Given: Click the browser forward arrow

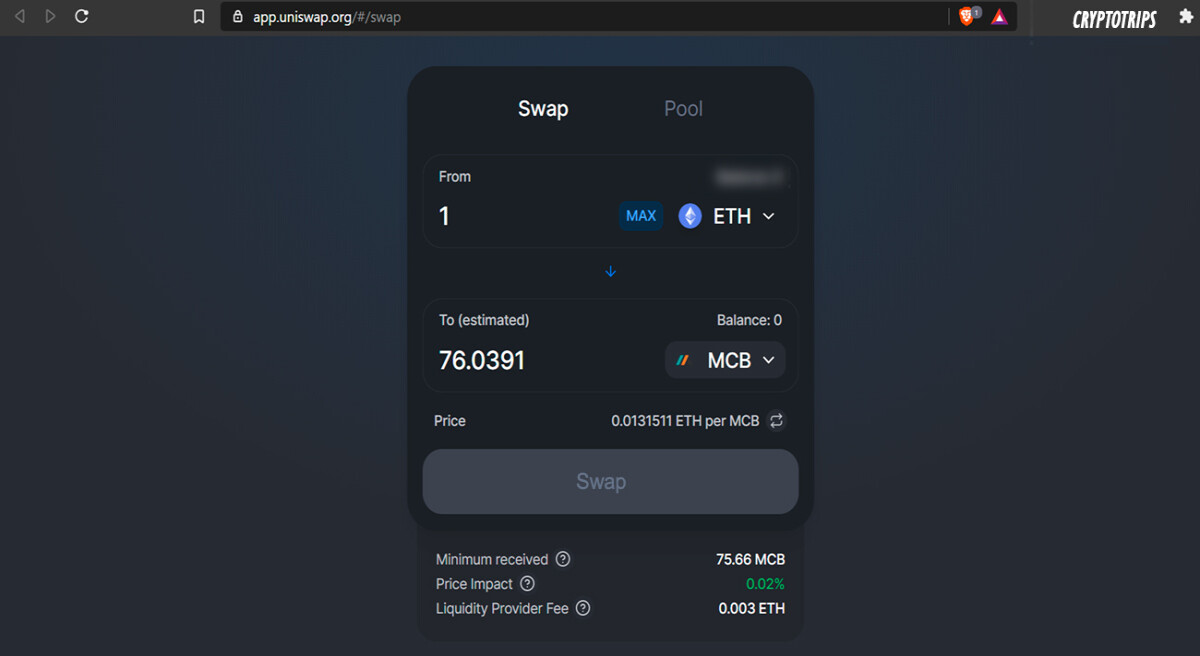Looking at the screenshot, I should tap(50, 16).
